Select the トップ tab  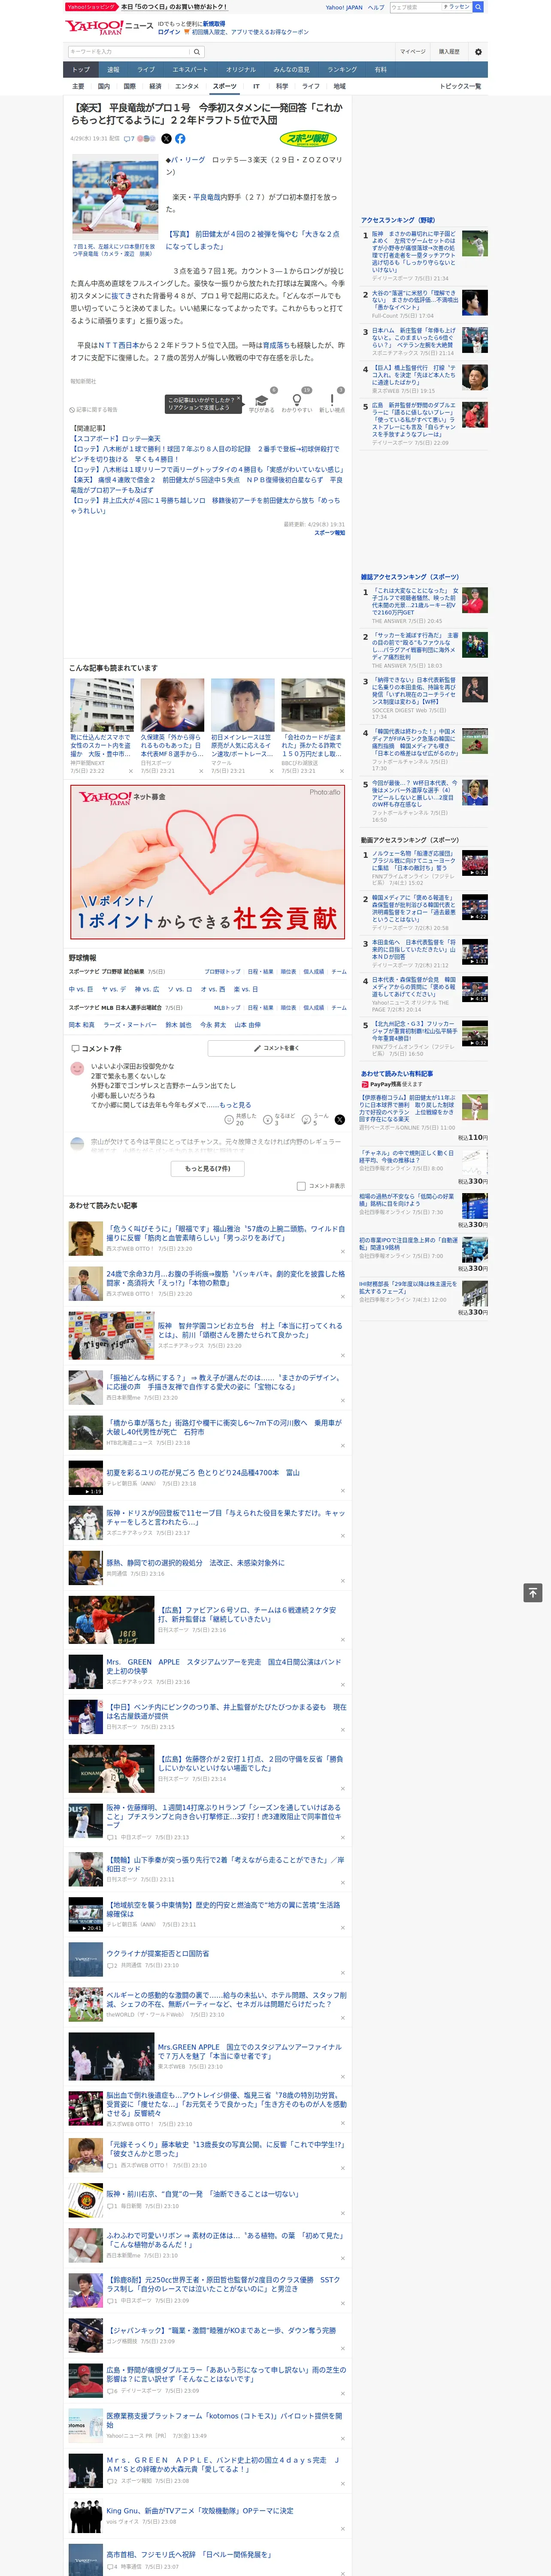coord(81,70)
